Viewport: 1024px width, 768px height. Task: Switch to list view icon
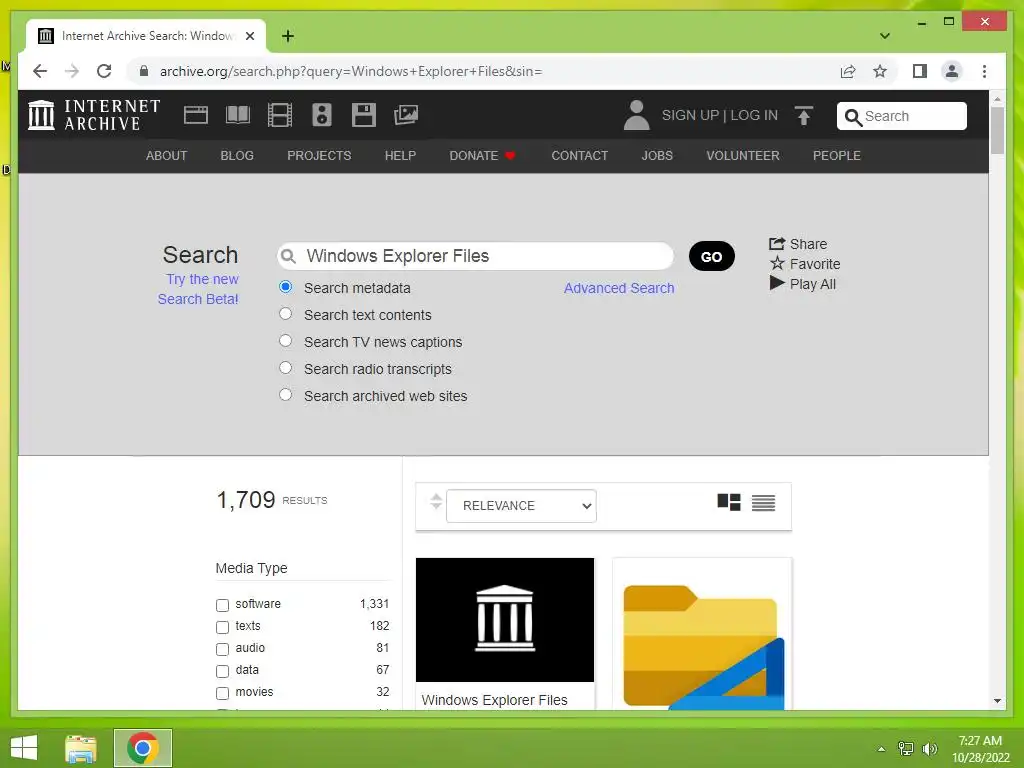(x=763, y=502)
